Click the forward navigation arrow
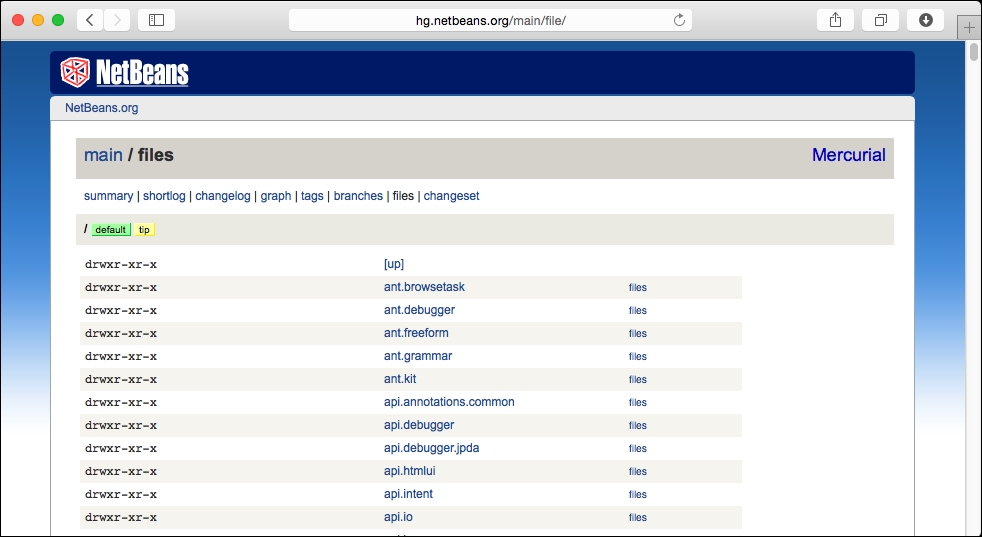982x537 pixels. (117, 20)
